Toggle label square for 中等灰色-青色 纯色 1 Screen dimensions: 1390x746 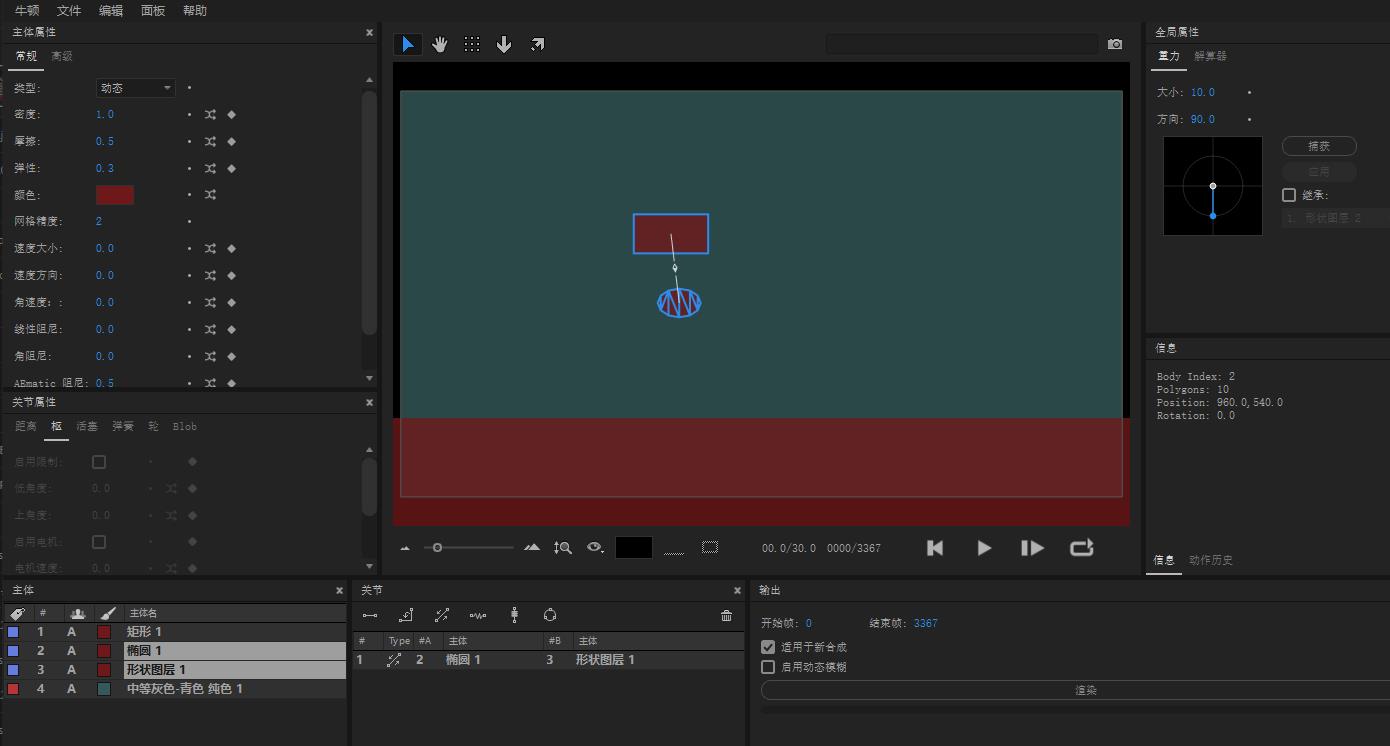(x=13, y=689)
